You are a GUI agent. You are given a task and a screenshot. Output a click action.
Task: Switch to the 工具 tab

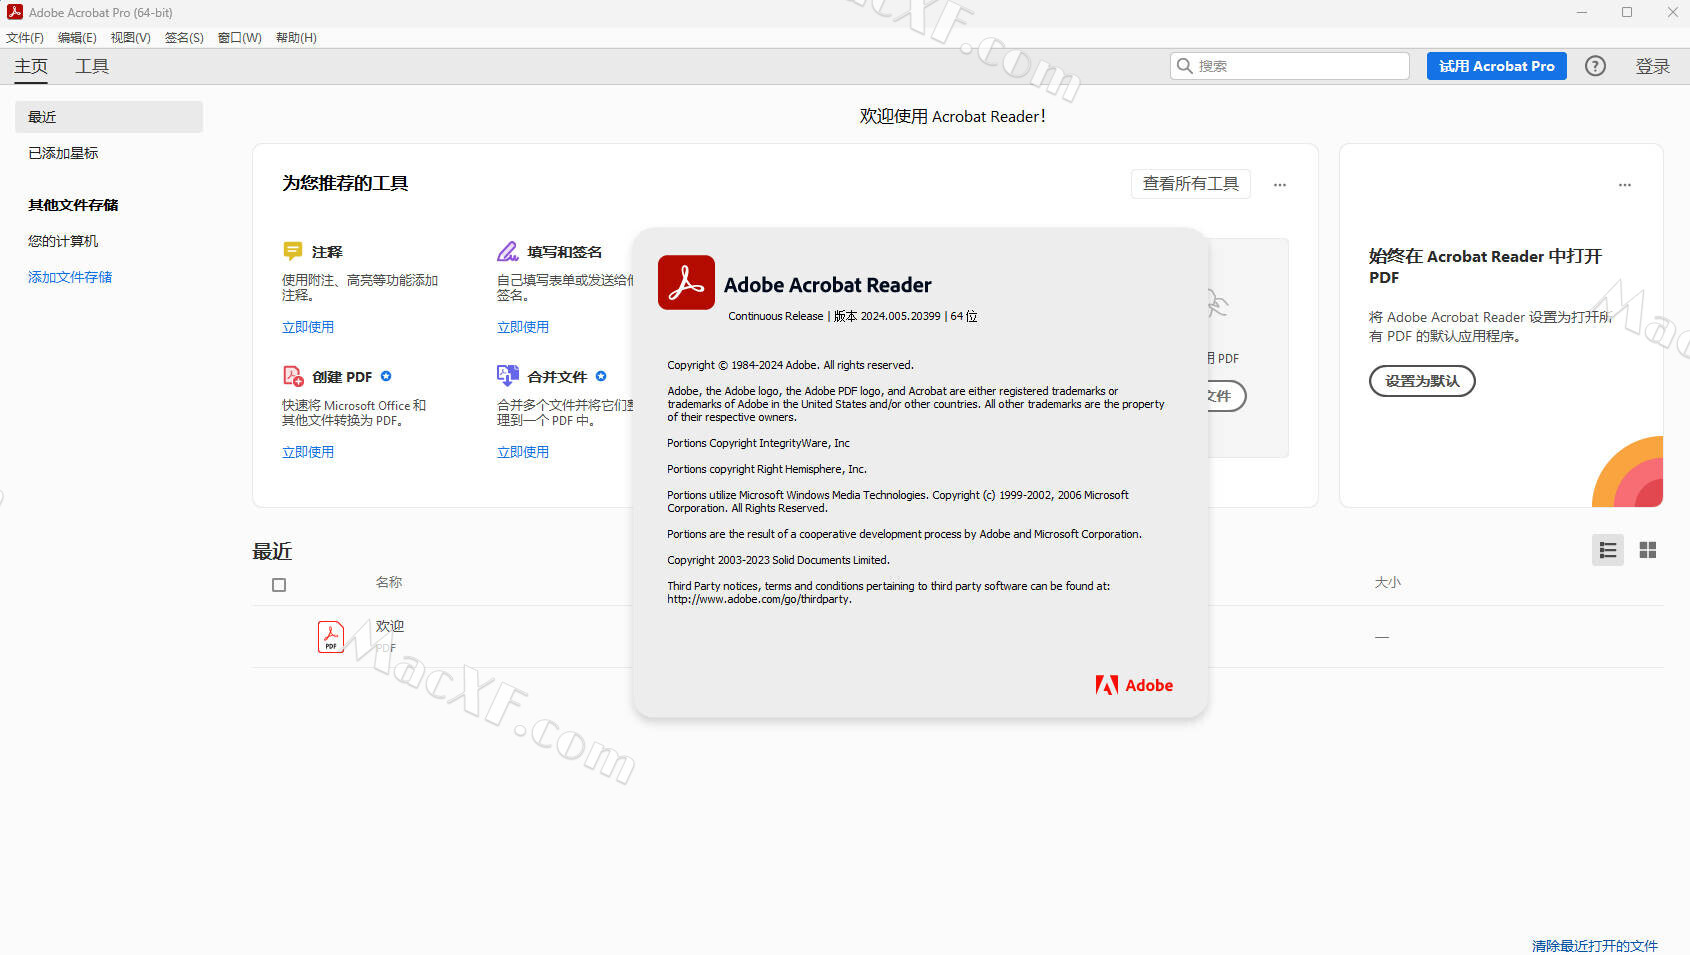(92, 66)
